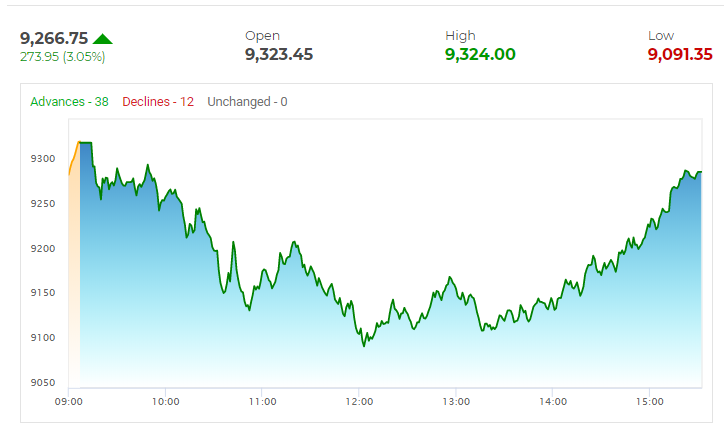
Task: Select the Unchanged - 0 legend
Action: (x=247, y=102)
